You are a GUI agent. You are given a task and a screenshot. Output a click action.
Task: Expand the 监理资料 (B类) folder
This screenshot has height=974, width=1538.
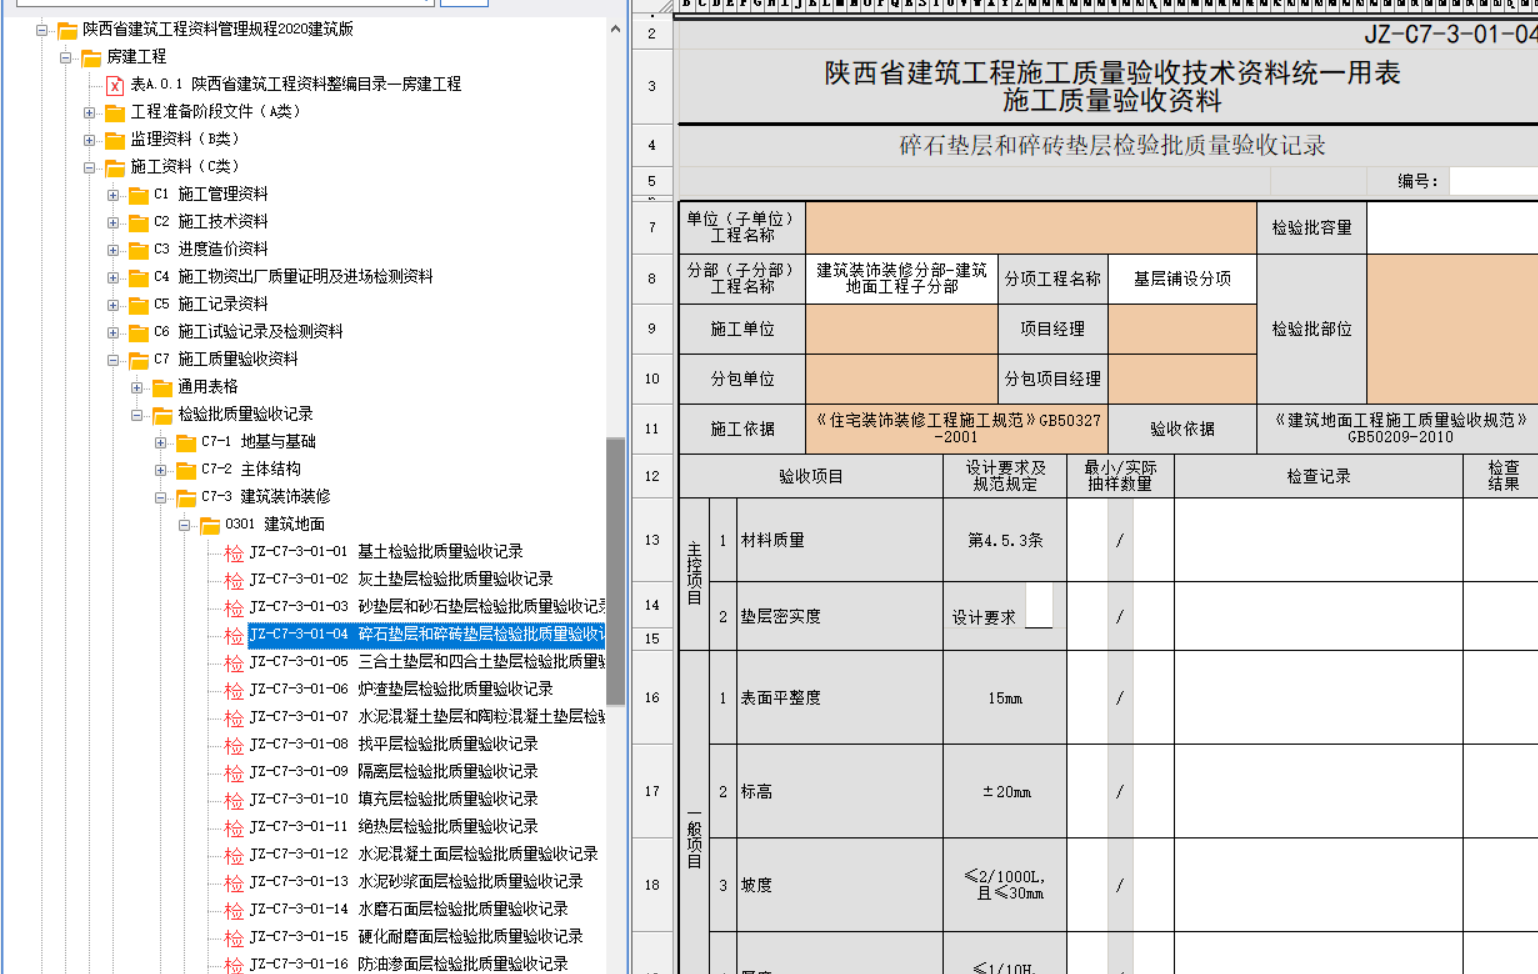pyautogui.click(x=90, y=140)
